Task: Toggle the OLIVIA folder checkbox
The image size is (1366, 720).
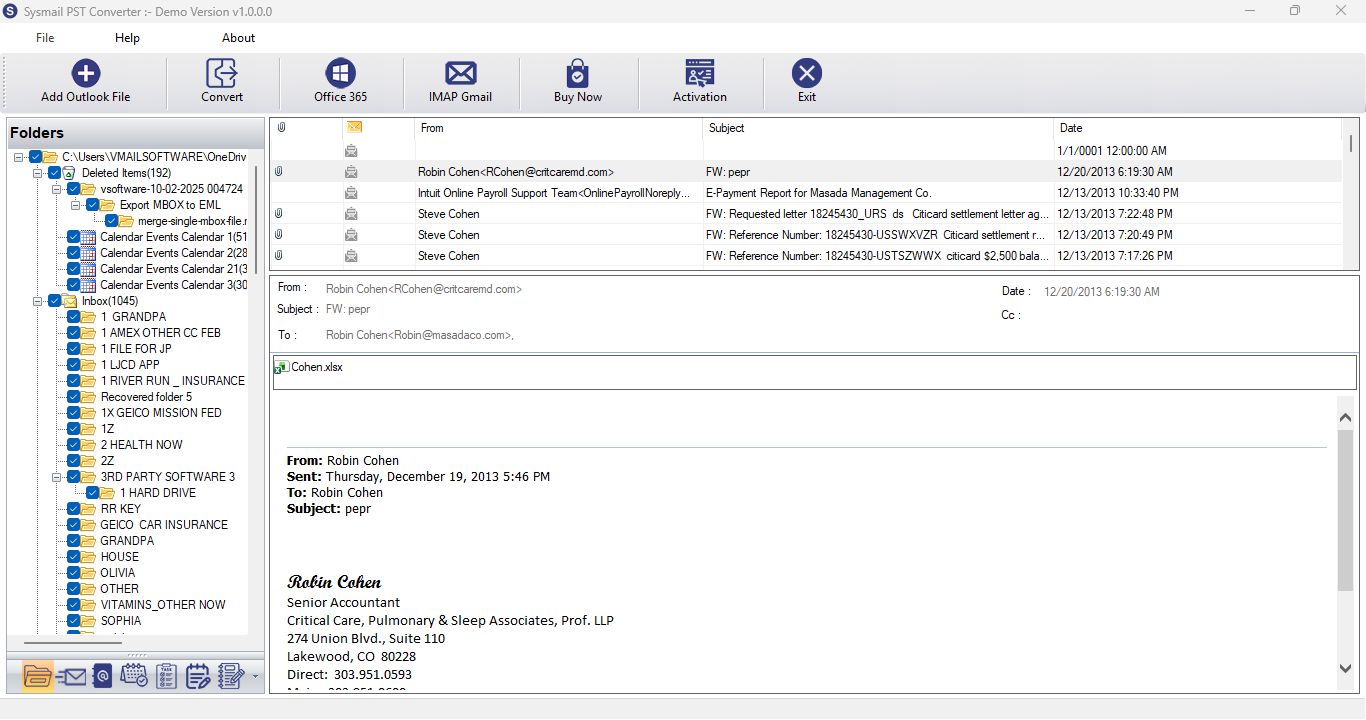Action: (x=73, y=573)
